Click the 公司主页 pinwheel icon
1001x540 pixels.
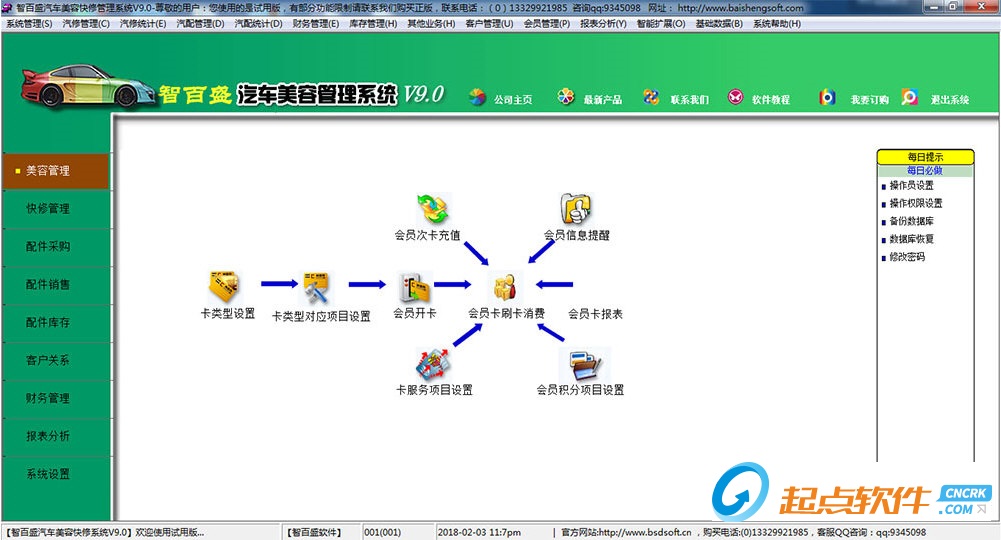[478, 98]
